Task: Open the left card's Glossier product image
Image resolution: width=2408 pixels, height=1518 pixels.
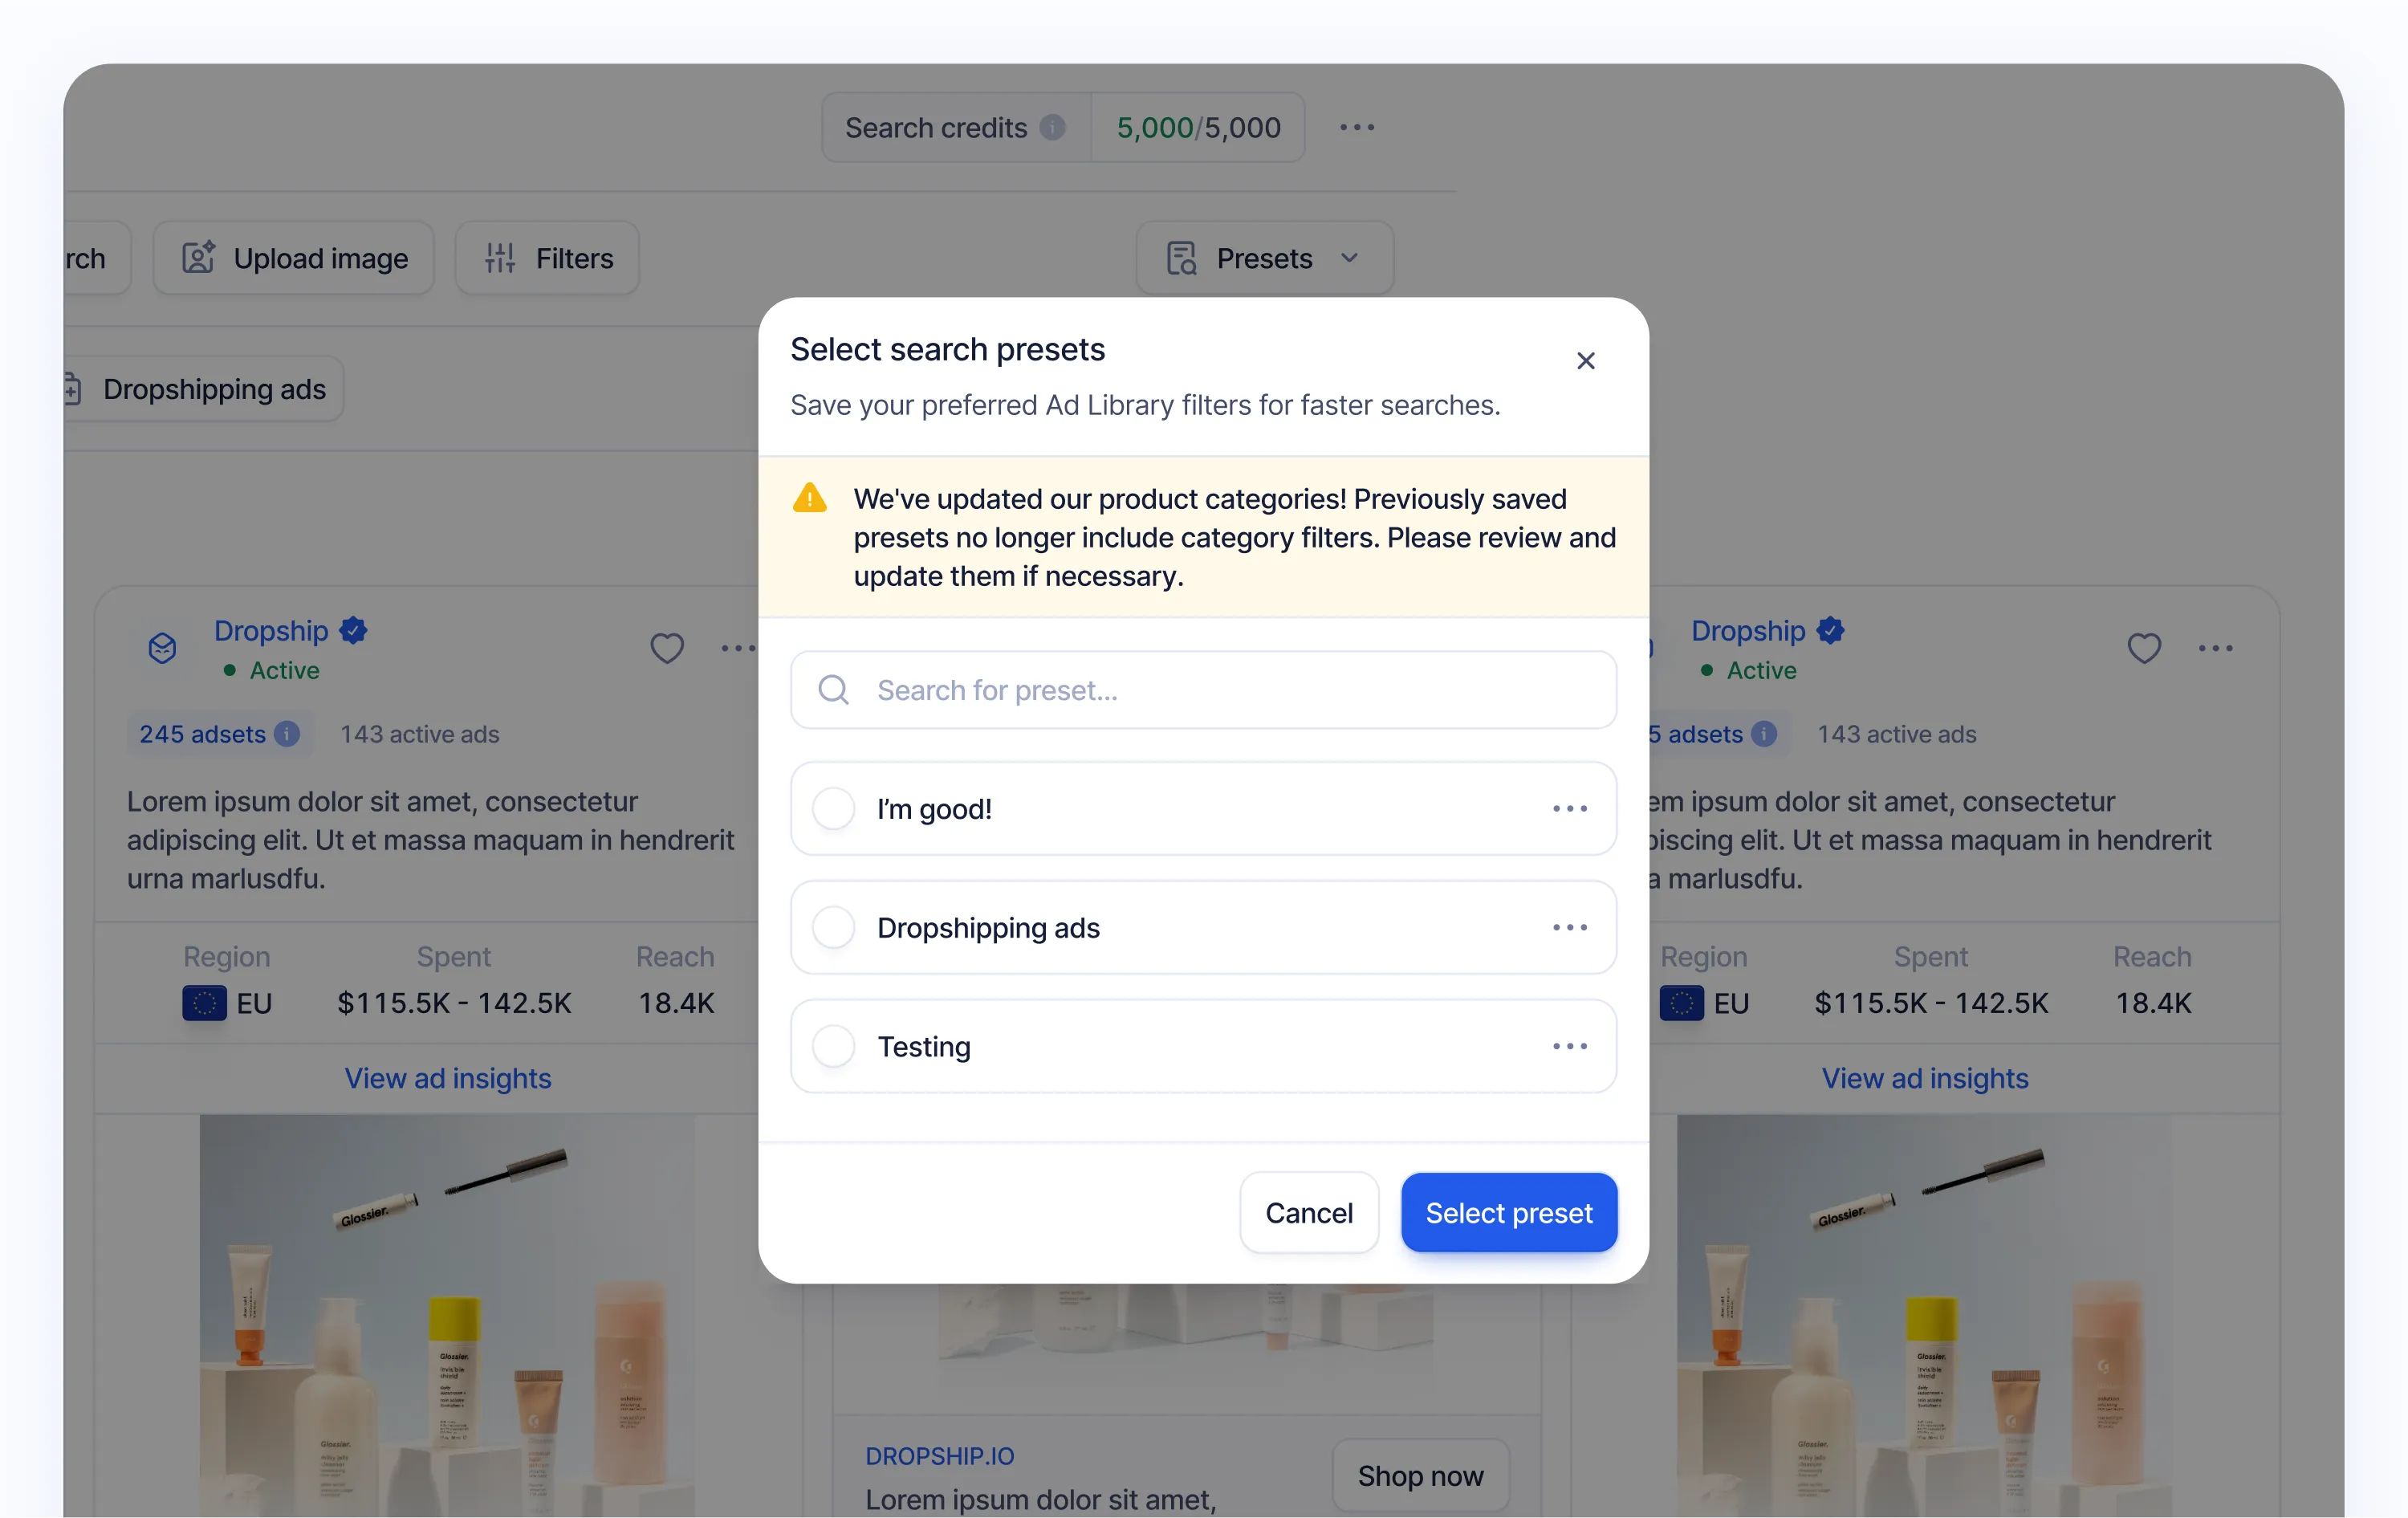Action: point(448,1316)
